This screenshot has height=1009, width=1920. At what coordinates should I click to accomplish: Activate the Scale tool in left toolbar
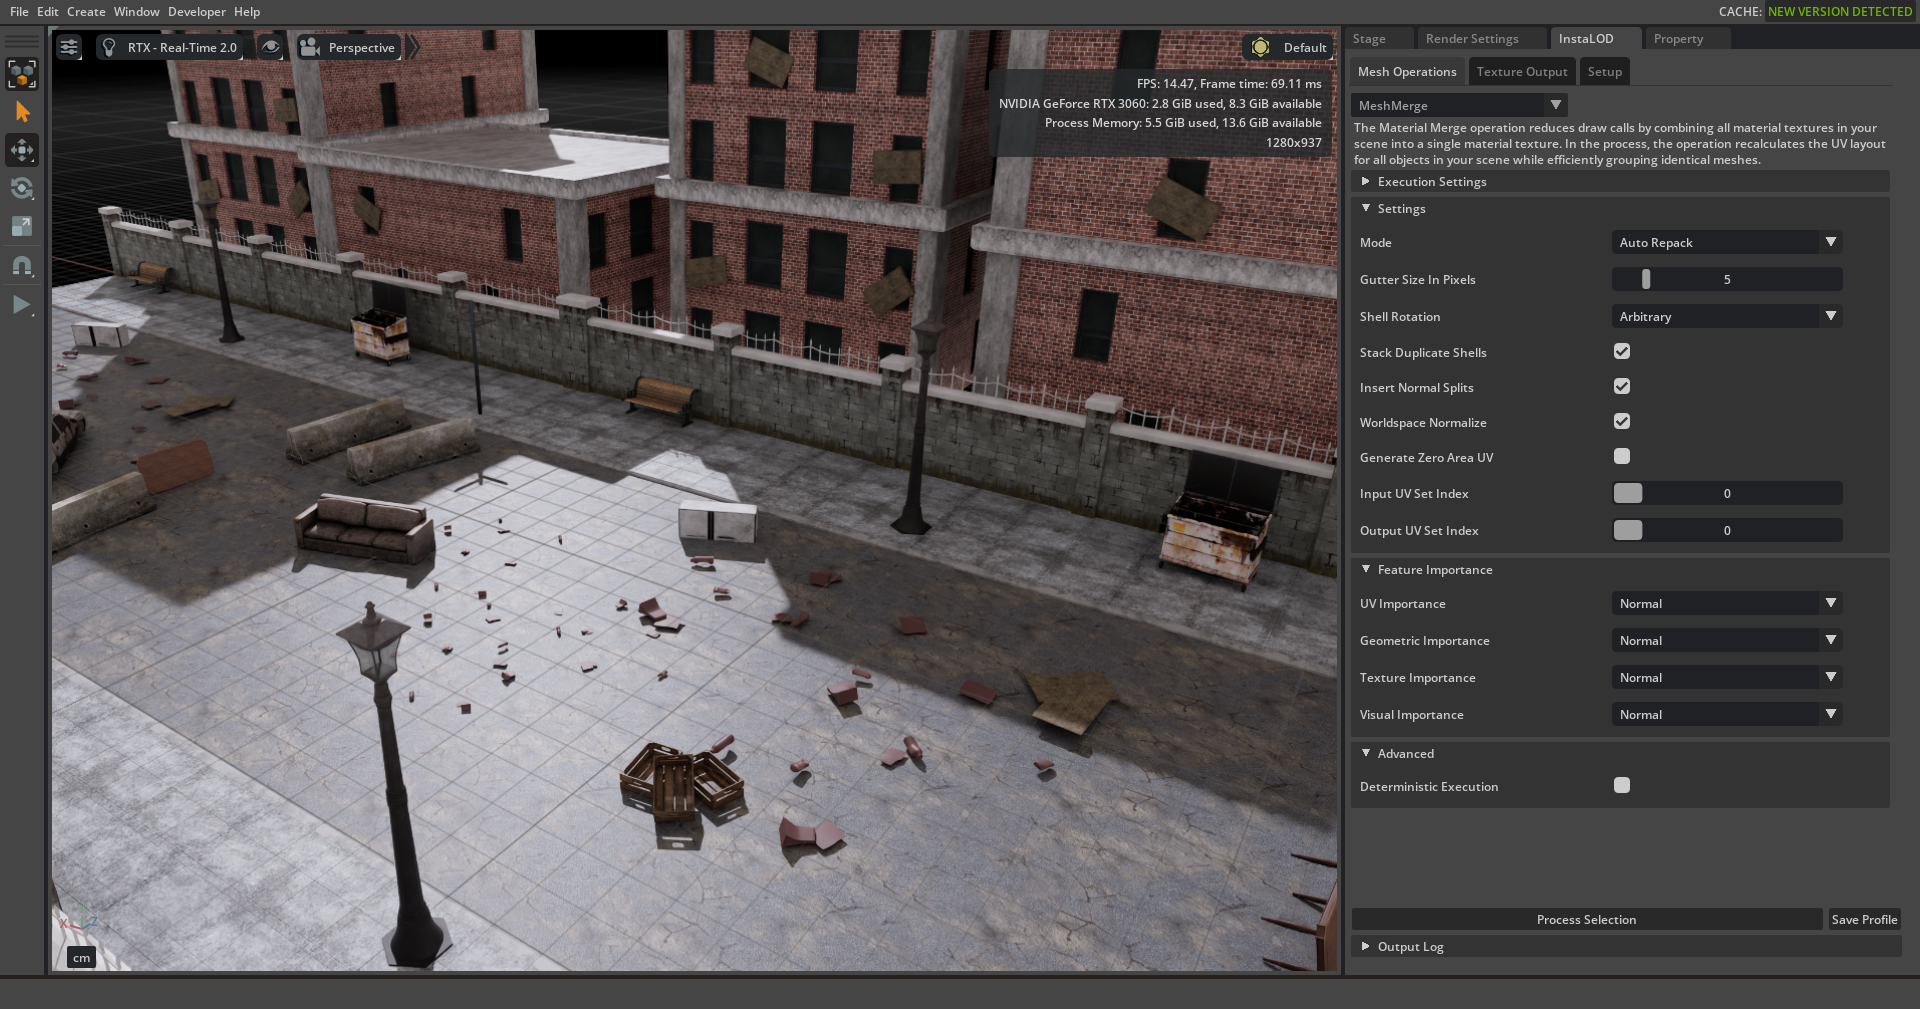click(x=22, y=226)
